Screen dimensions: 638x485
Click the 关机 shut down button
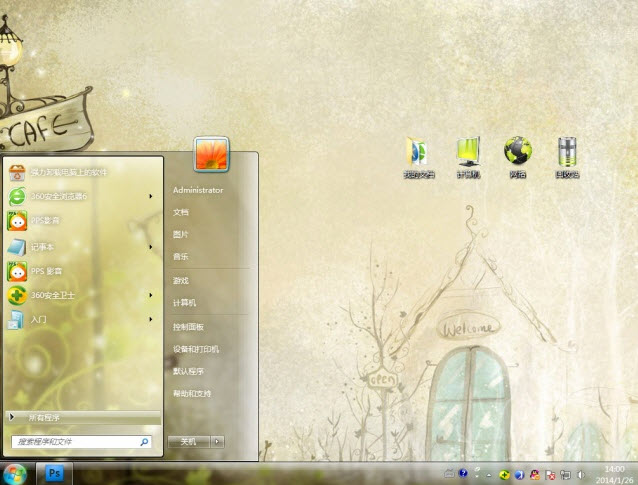click(x=189, y=442)
